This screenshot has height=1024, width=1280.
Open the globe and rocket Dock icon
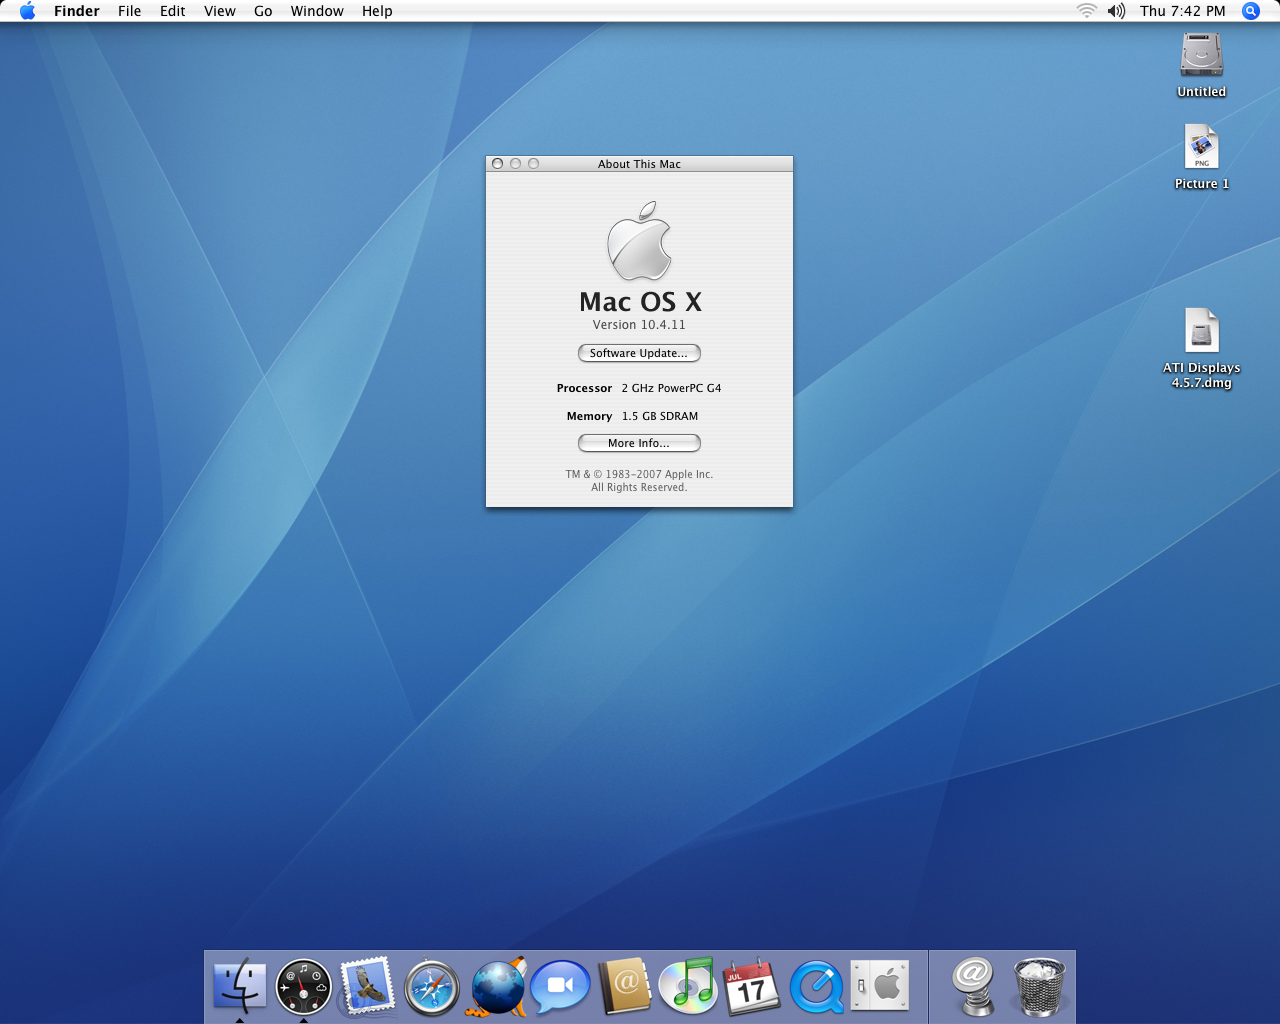tap(496, 987)
